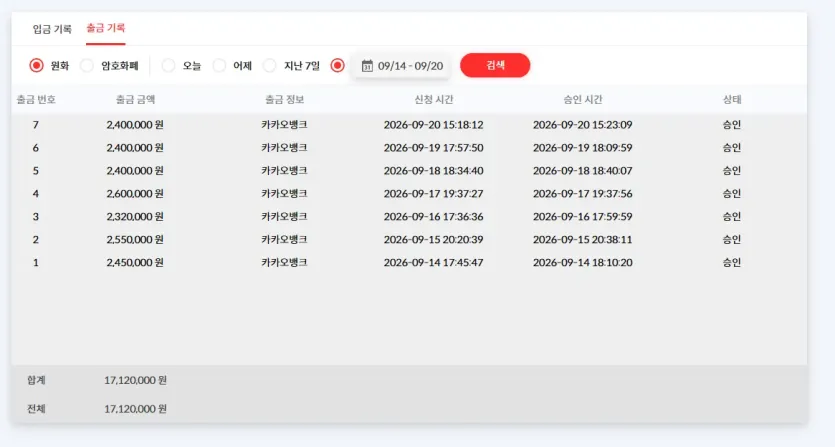Click the 2,400,000 원 amount in row 7

tap(135, 125)
